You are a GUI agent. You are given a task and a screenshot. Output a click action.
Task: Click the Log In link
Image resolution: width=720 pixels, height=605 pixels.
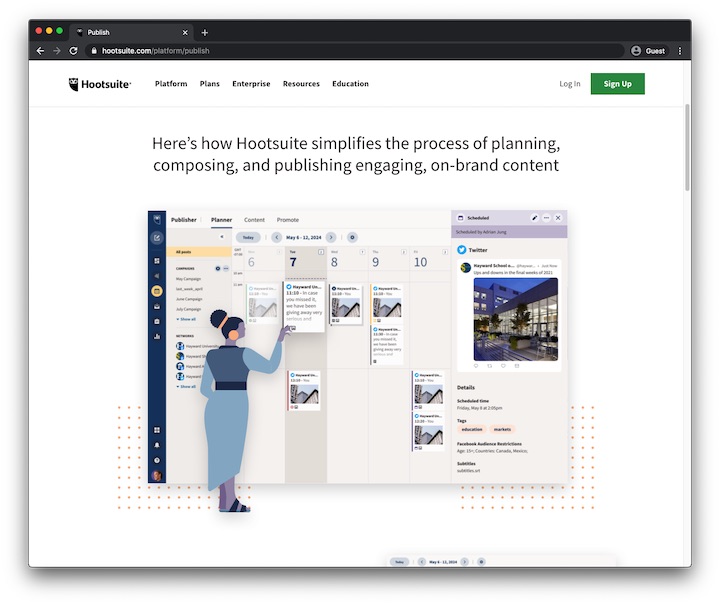(x=569, y=84)
